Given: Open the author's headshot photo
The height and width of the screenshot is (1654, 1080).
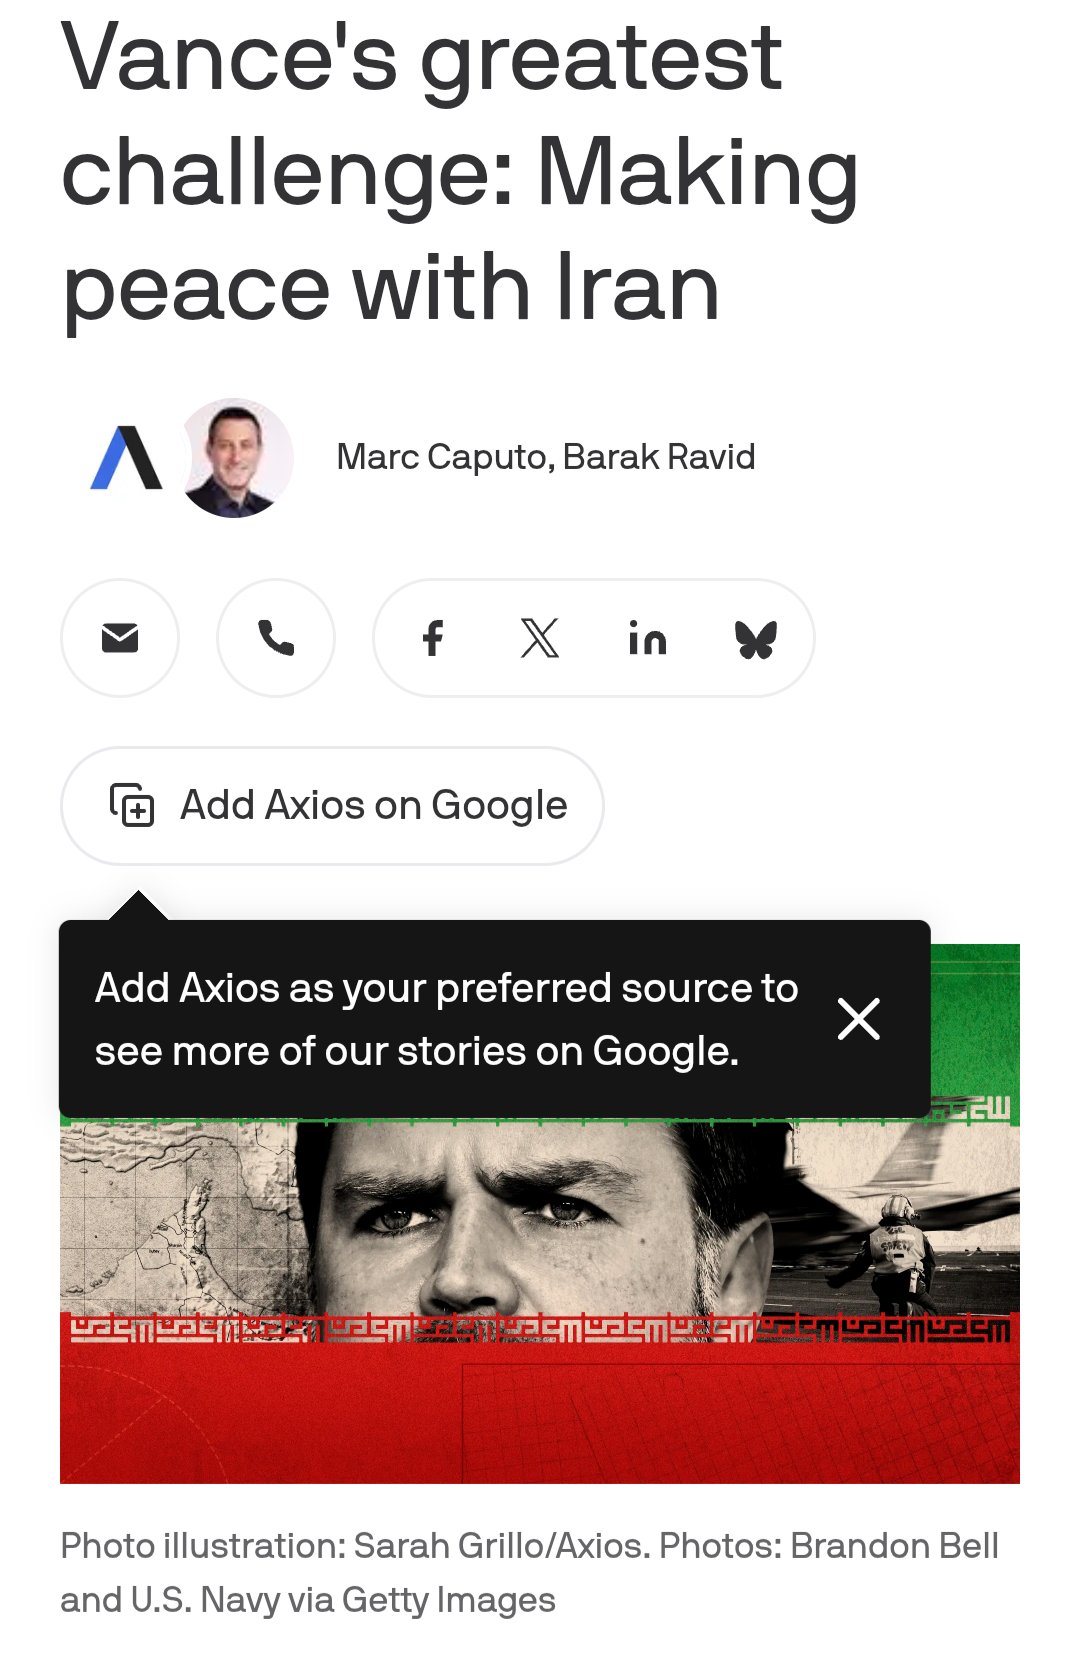Looking at the screenshot, I should [235, 458].
